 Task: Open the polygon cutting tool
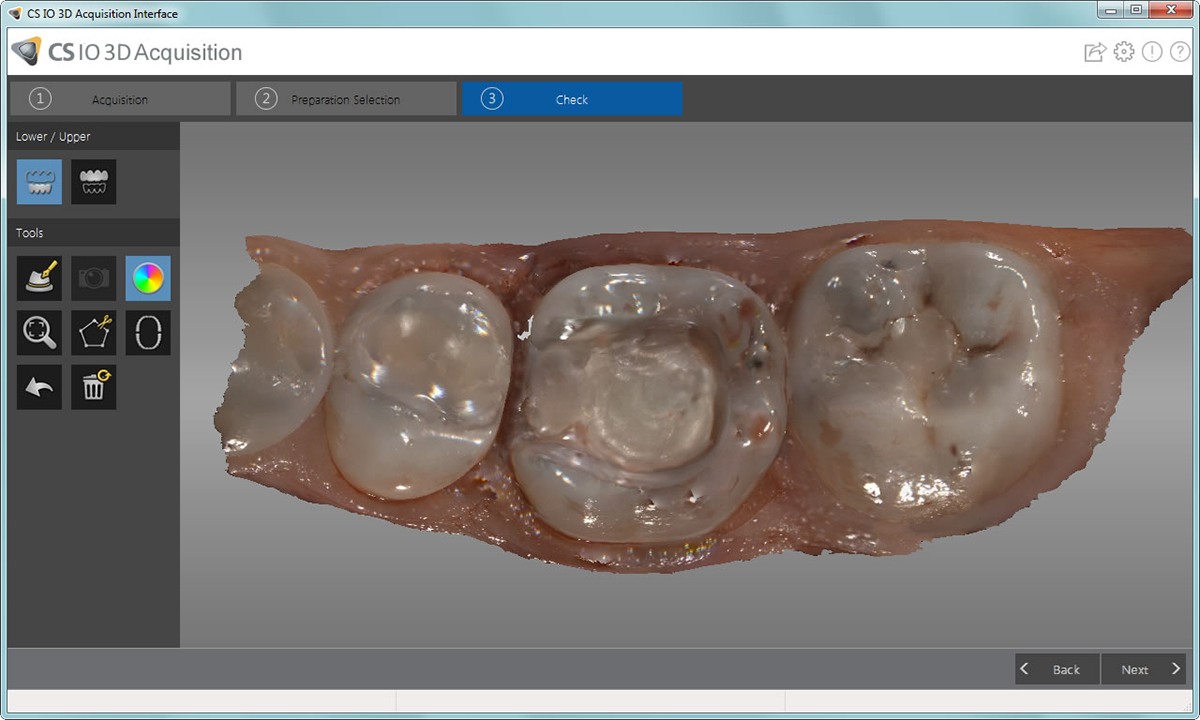93,332
